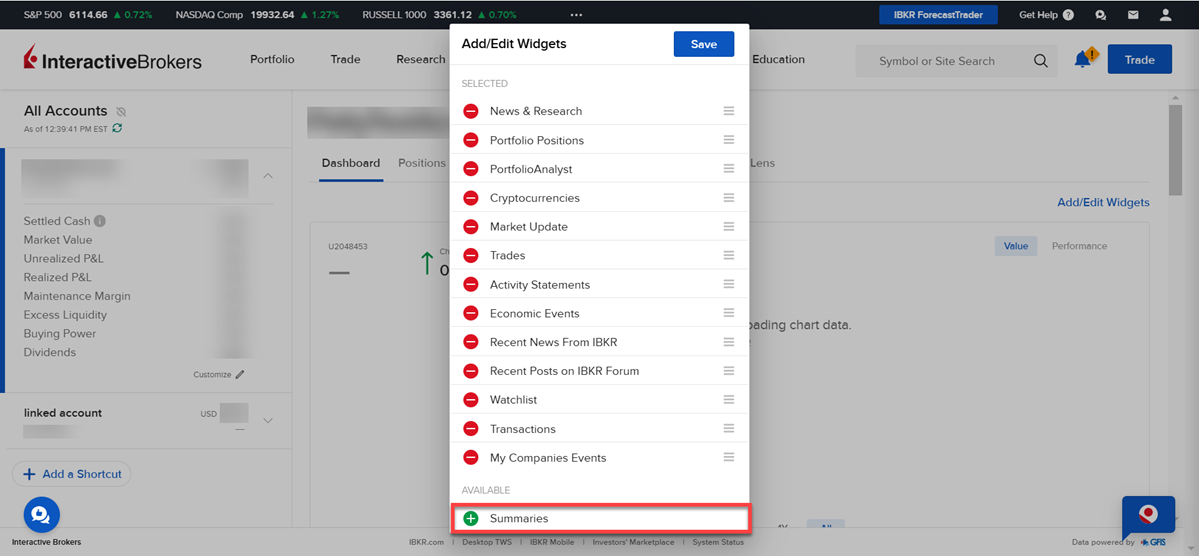Screen dimensions: 1199x556
Task: Grab the Watchlist reorder handle
Action: [x=729, y=400]
